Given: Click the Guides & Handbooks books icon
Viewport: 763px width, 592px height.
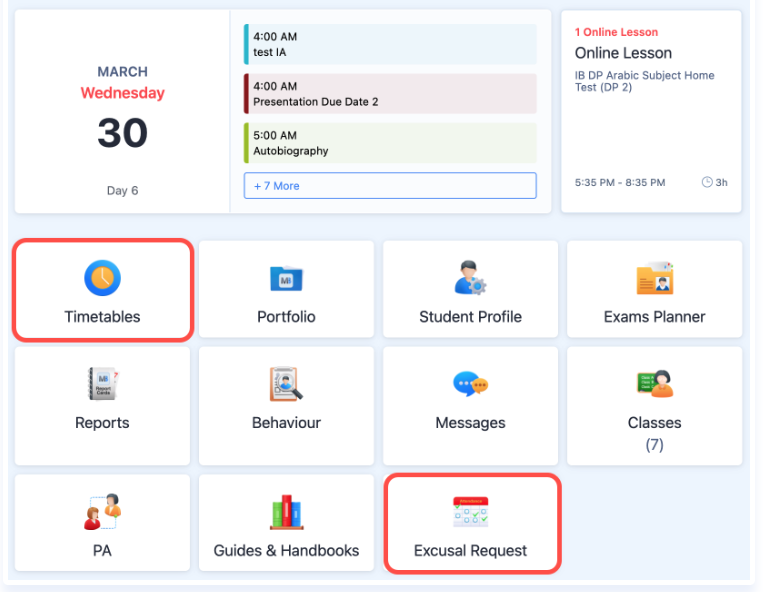Looking at the screenshot, I should click(x=286, y=512).
